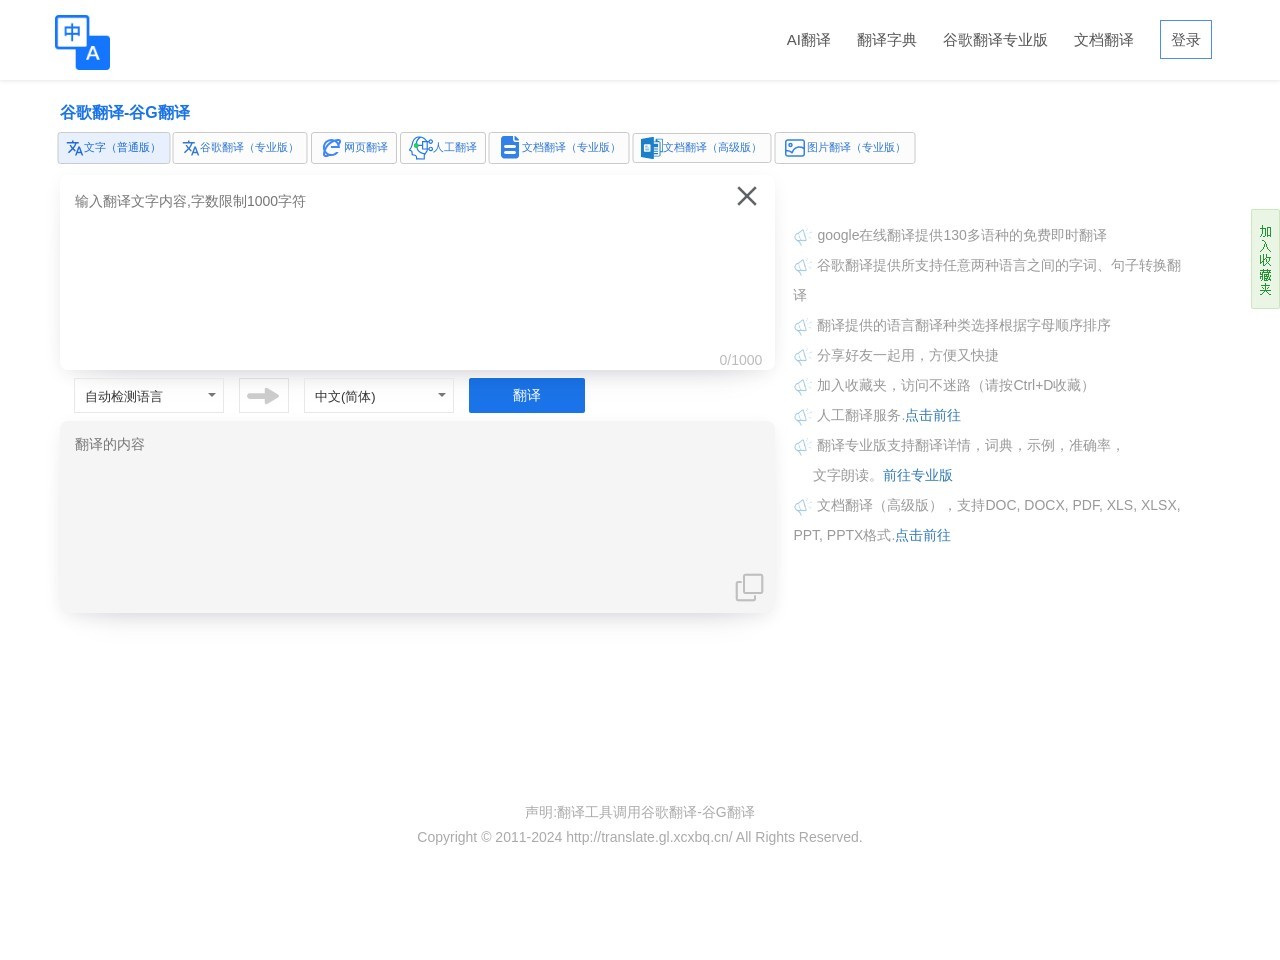Open the 翻译字典 menu item
1280x960 pixels.
pos(886,40)
